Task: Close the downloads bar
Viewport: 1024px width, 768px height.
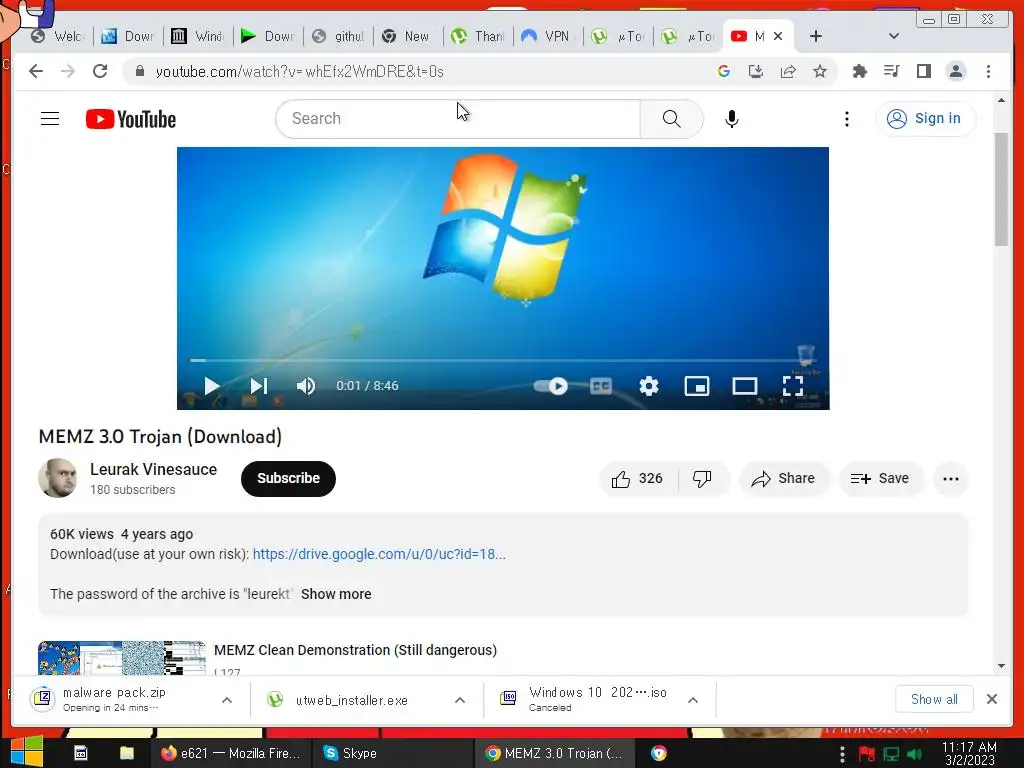Action: [991, 699]
